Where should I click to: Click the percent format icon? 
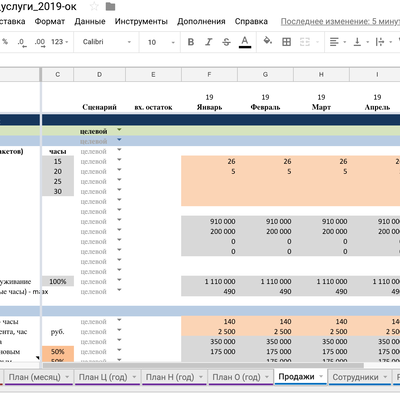(5, 42)
